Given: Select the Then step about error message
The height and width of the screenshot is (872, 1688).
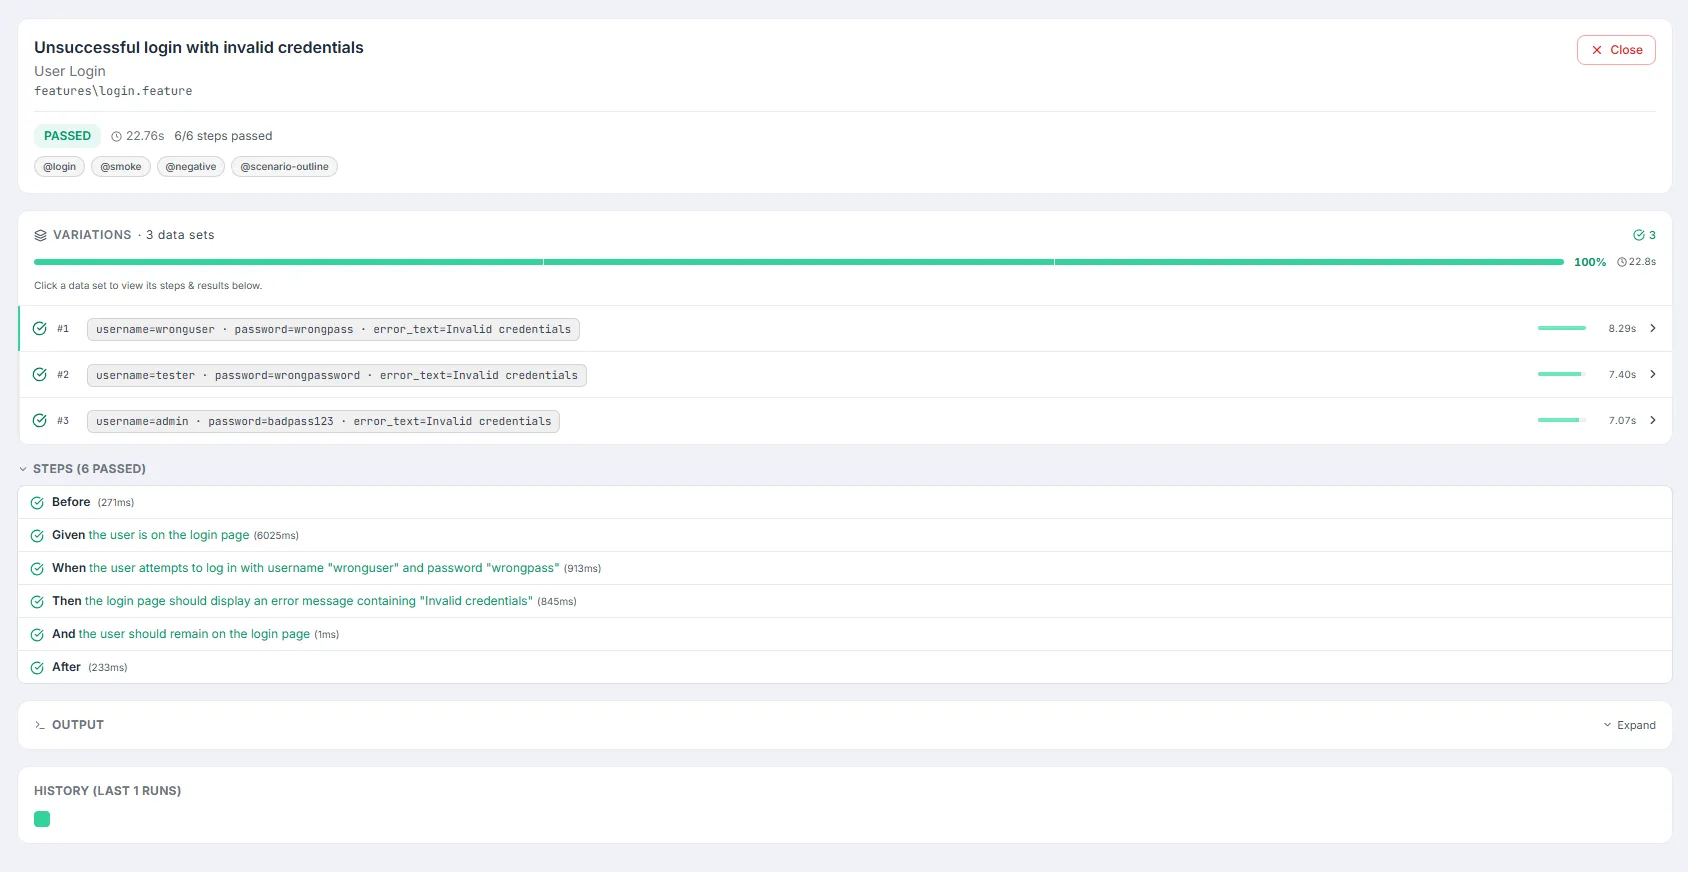Looking at the screenshot, I should tap(845, 601).
